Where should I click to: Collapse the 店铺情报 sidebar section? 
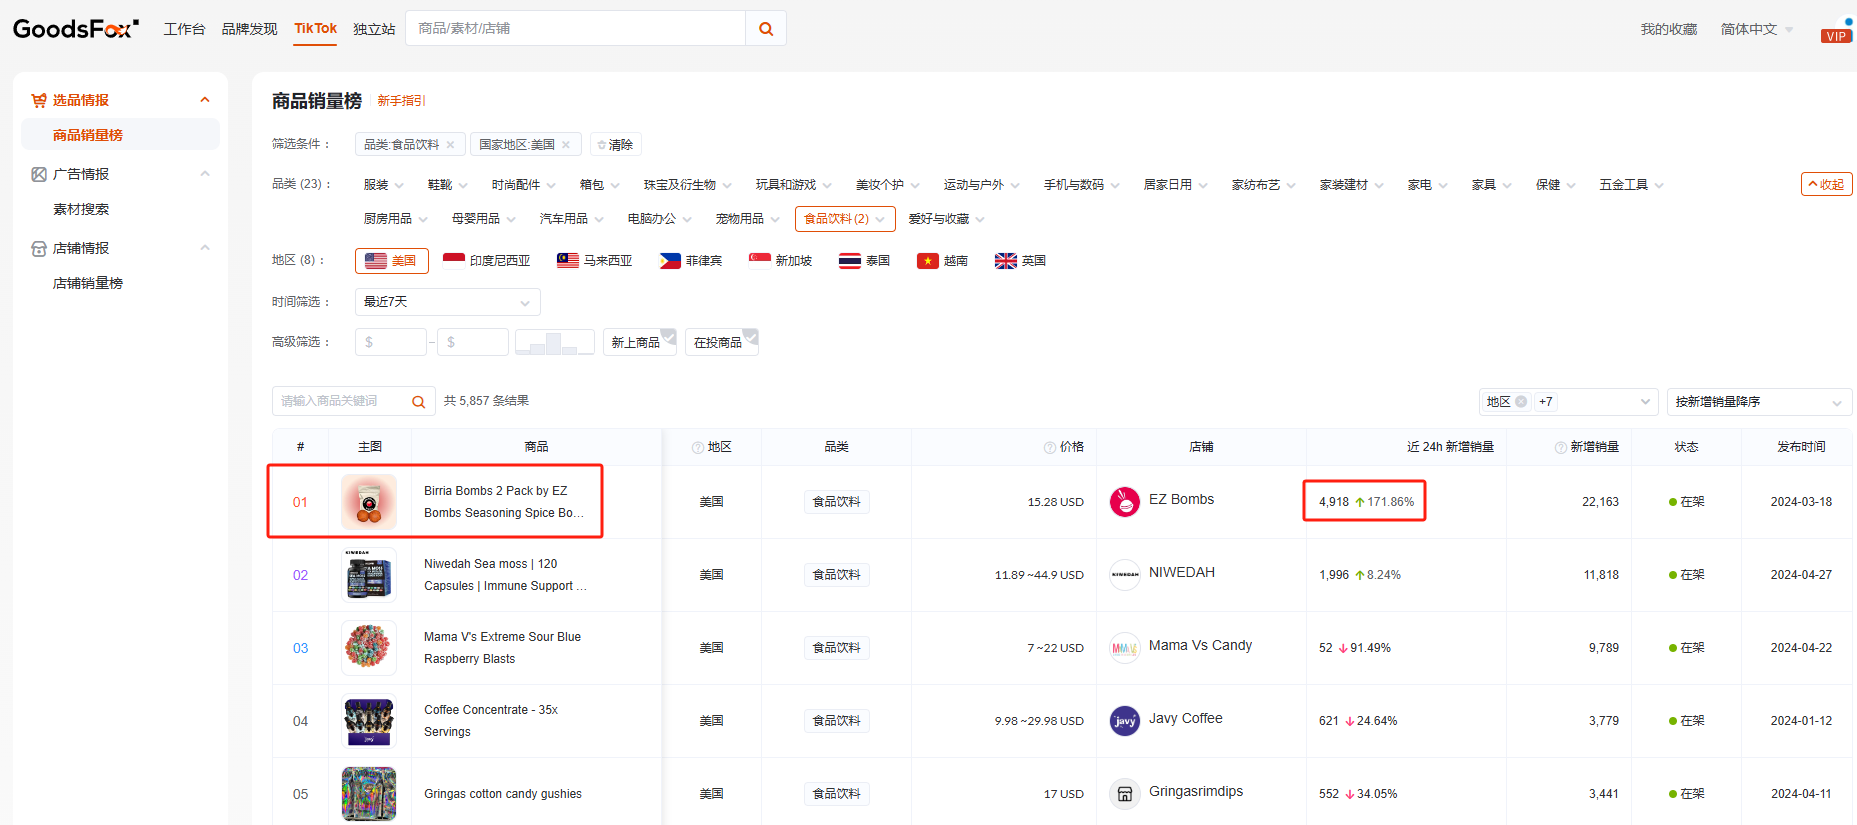205,248
